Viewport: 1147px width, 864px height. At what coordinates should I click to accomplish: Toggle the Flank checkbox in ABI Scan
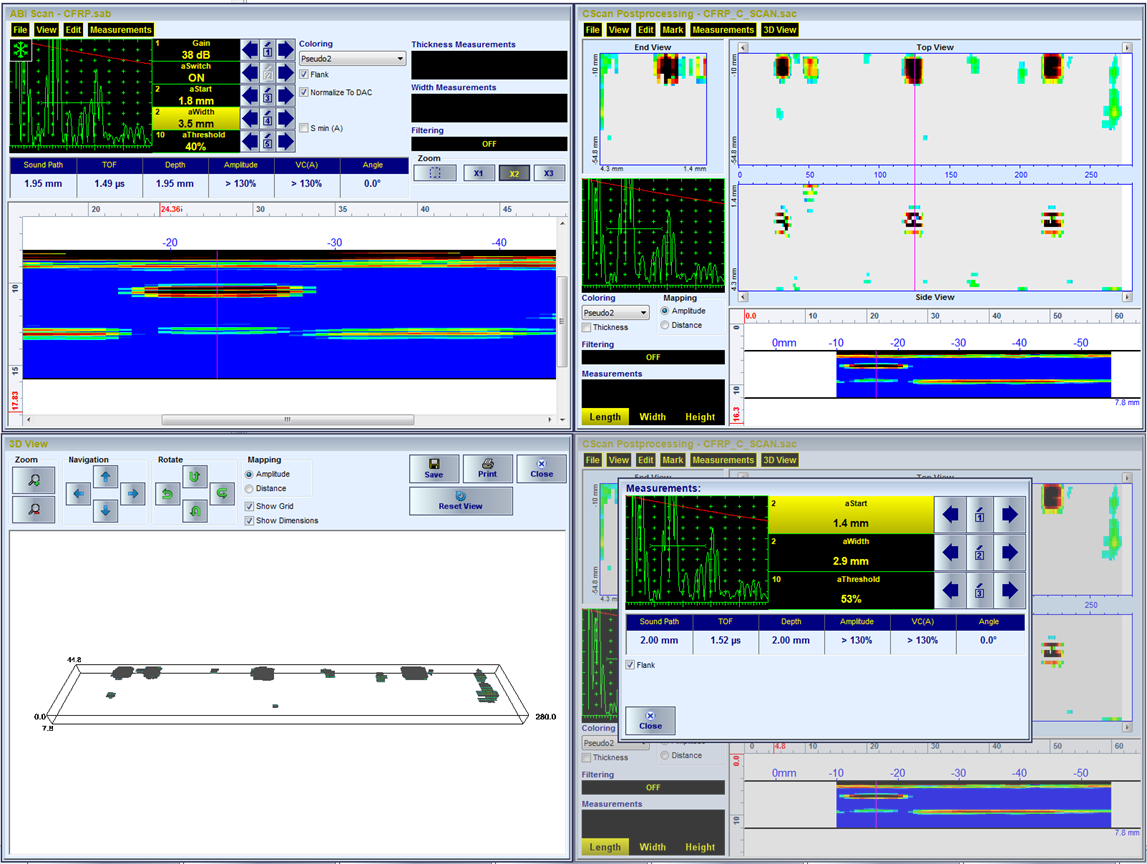[x=304, y=75]
